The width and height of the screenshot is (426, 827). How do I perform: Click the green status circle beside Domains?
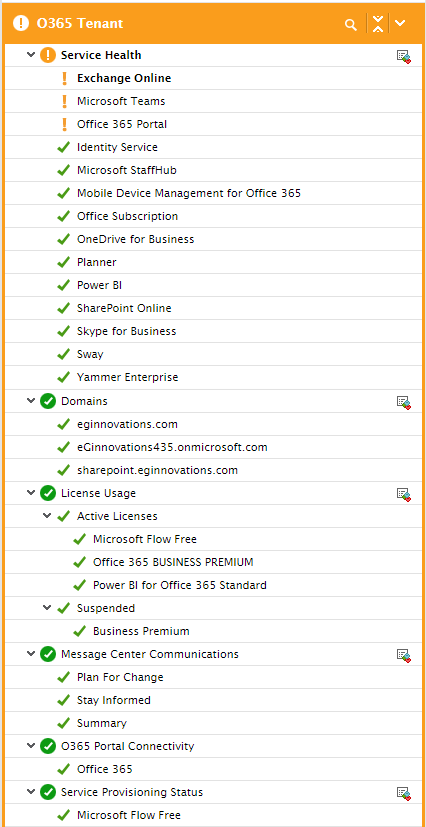coord(48,401)
